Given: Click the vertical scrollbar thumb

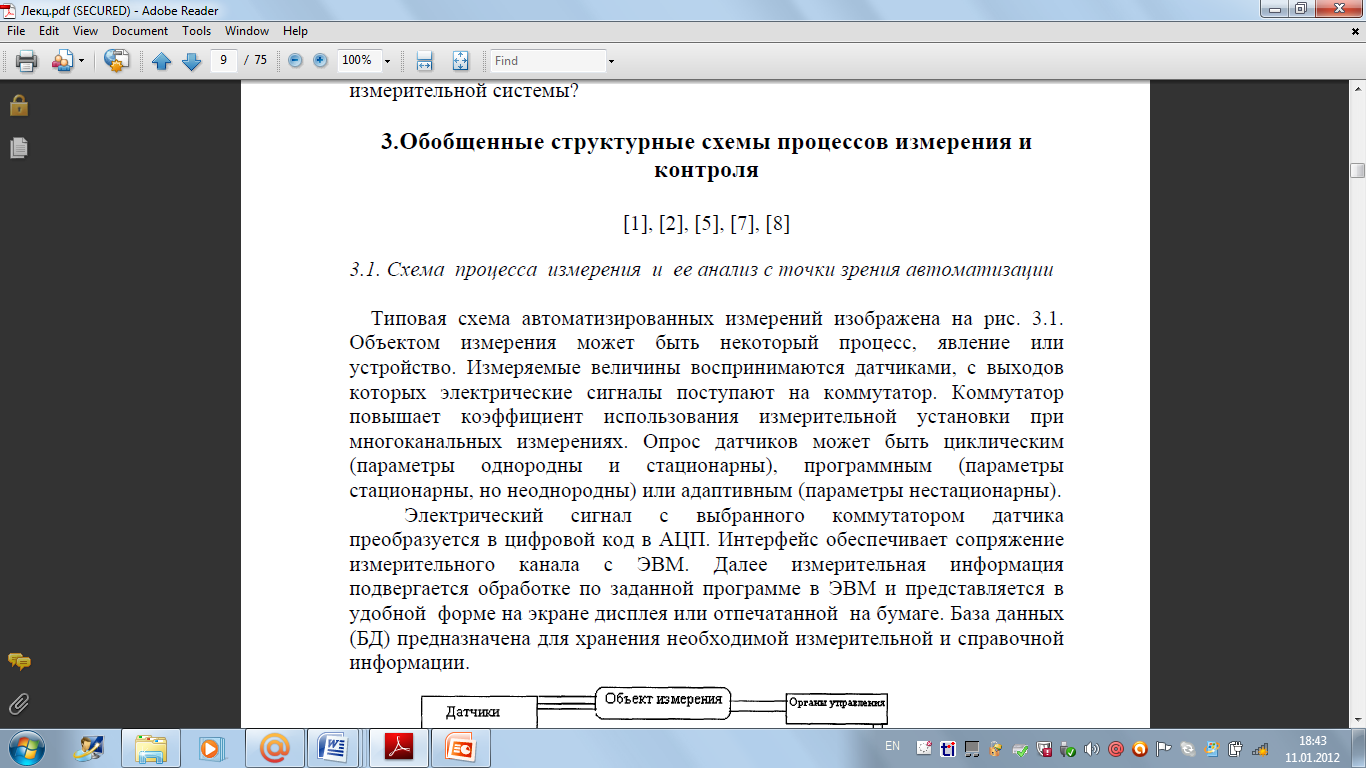Looking at the screenshot, I should coord(1357,170).
